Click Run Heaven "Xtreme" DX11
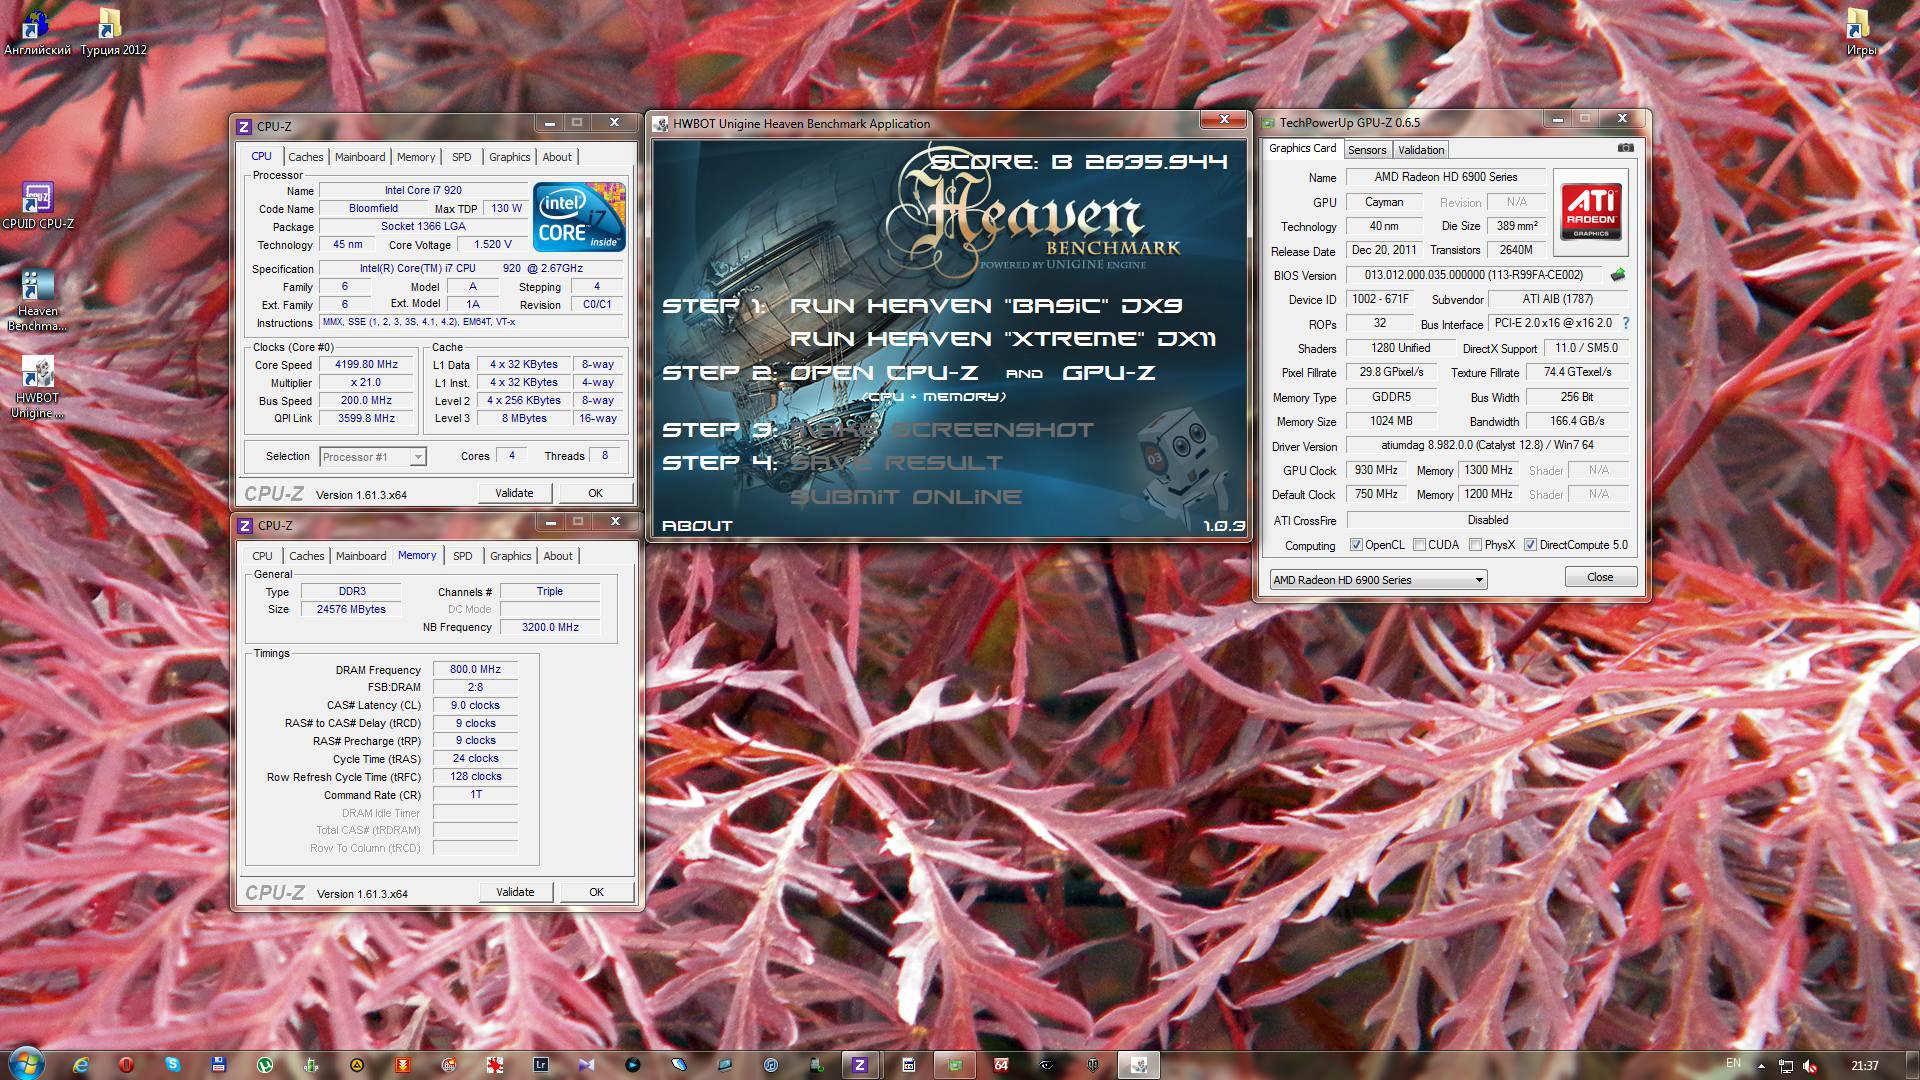This screenshot has height=1080, width=1920. [x=1003, y=339]
